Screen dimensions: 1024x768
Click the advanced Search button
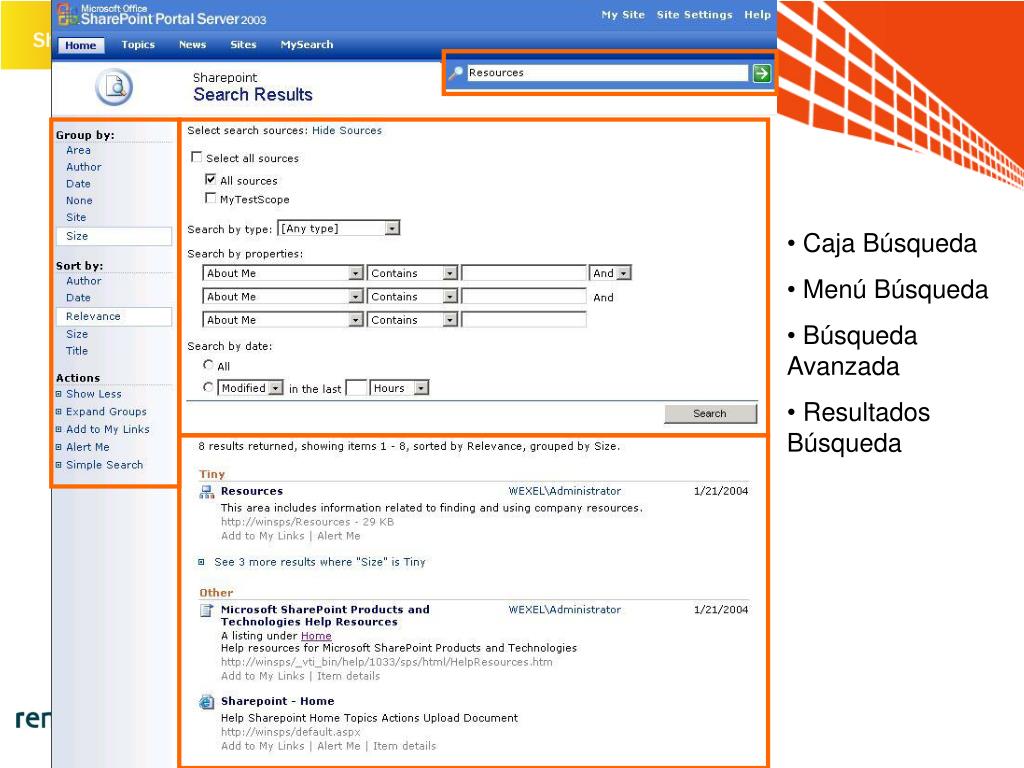click(710, 414)
